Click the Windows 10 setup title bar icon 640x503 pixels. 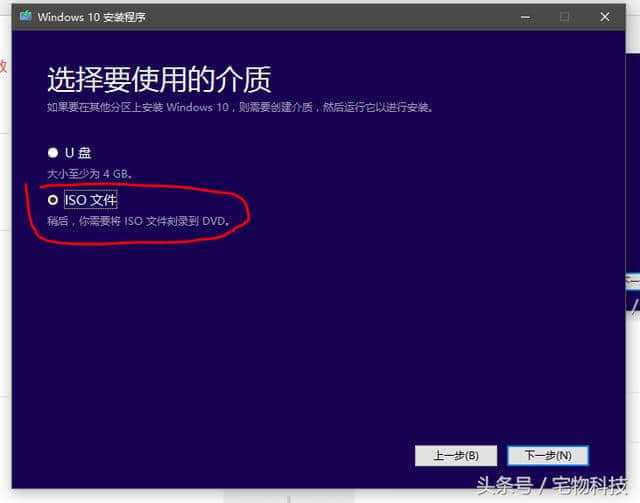pos(26,17)
